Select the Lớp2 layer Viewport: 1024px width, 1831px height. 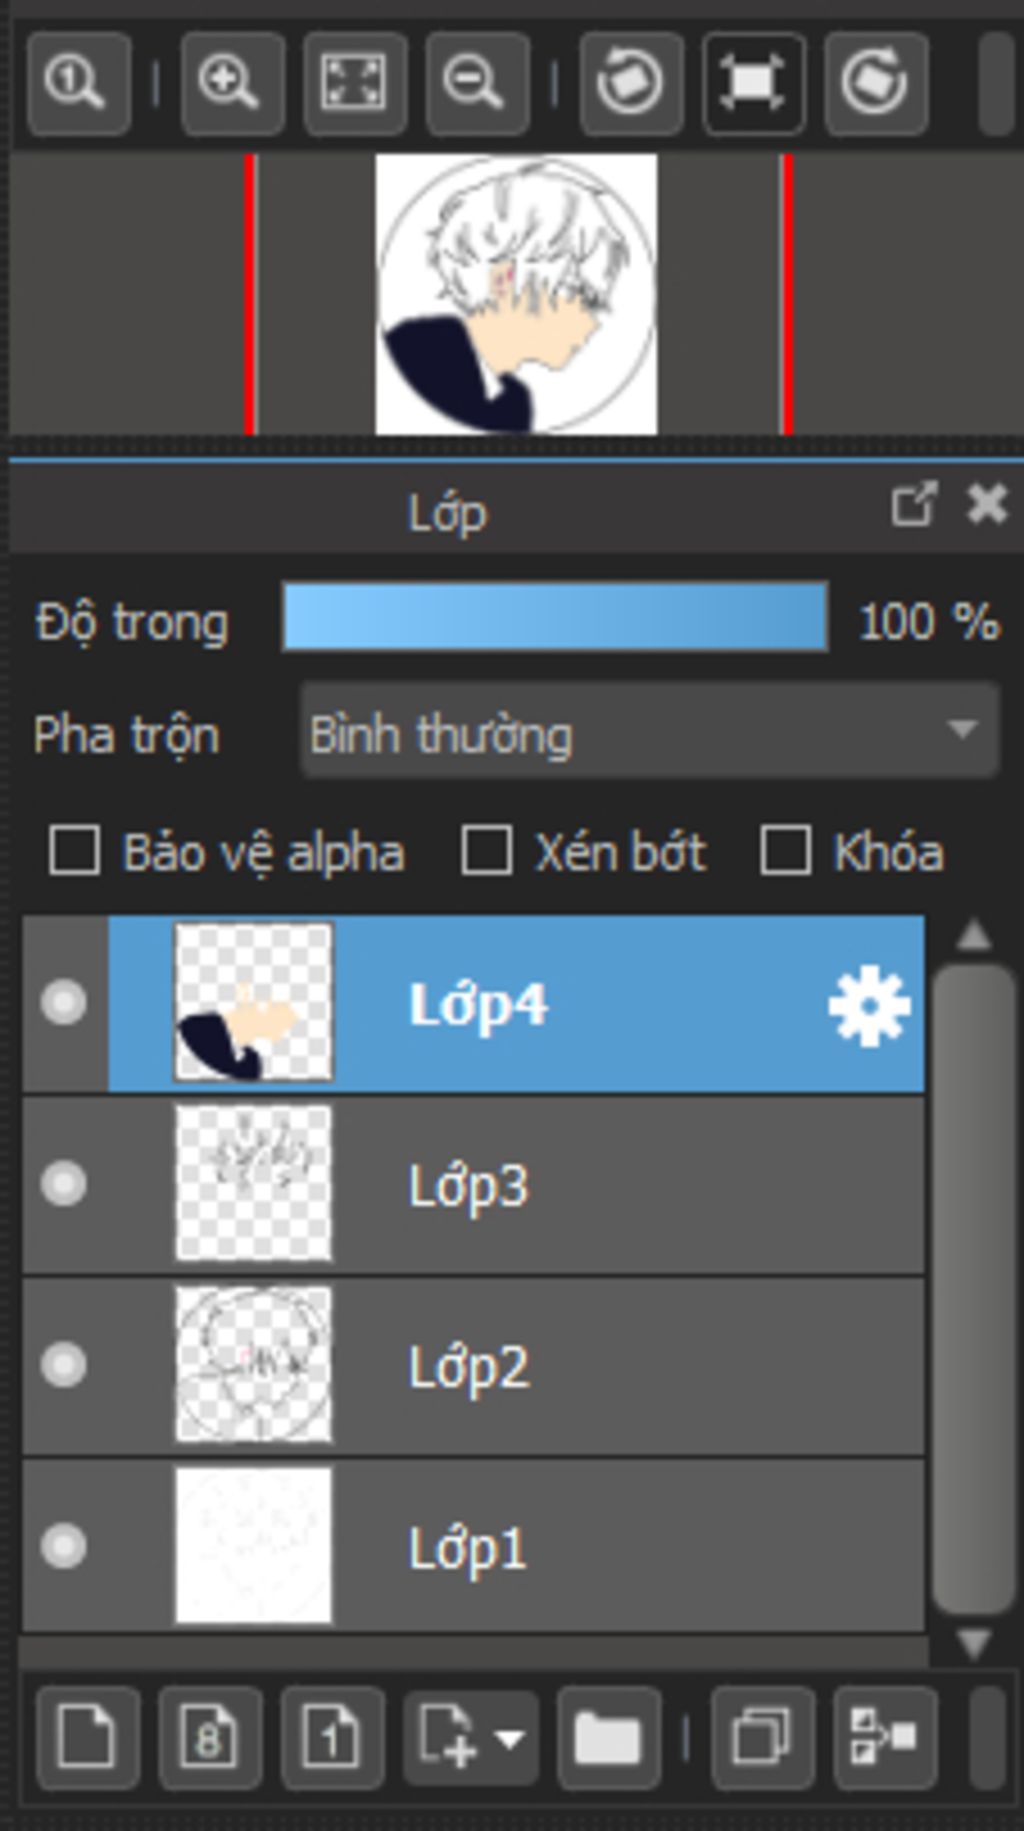[x=473, y=1366]
